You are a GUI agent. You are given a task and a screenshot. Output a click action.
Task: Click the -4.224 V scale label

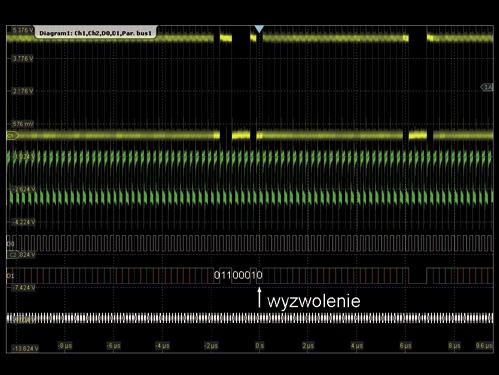click(23, 222)
